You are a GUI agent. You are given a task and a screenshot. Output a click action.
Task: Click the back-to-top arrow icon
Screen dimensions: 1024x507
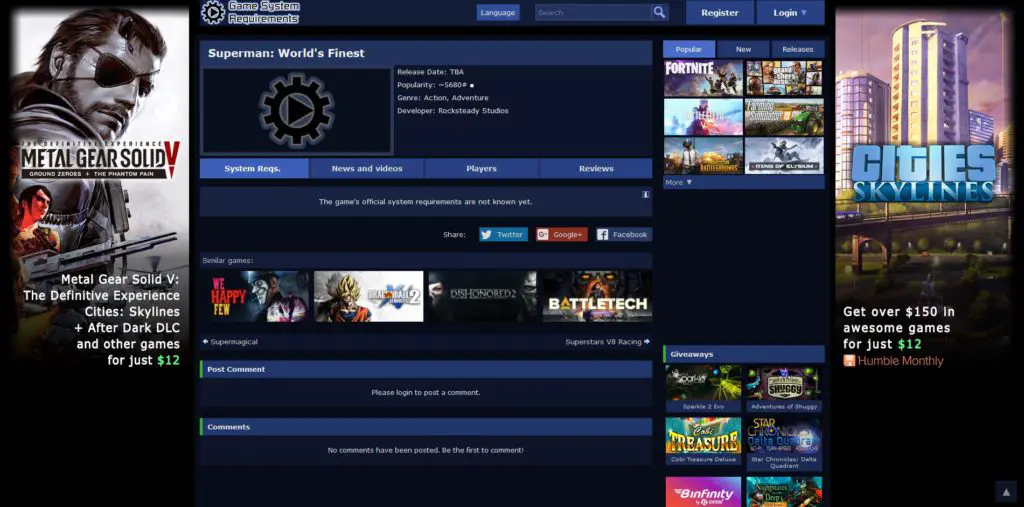point(1006,492)
